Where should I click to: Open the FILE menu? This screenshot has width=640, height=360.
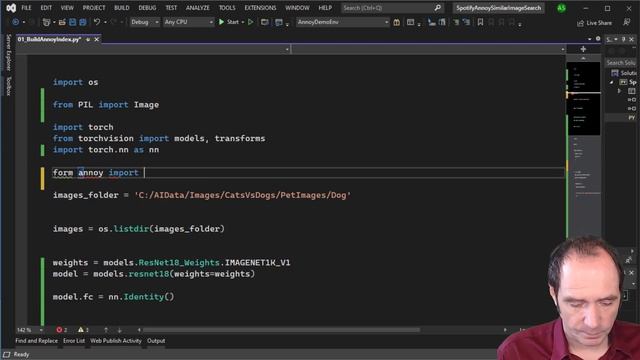point(26,8)
